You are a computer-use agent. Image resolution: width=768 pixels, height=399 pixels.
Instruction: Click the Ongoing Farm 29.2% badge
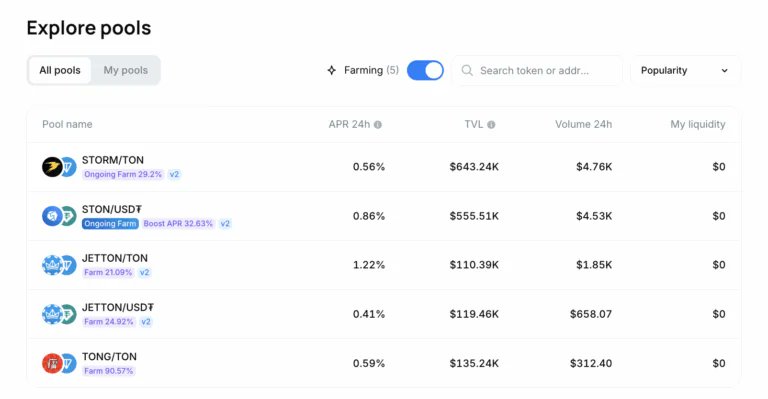[123, 174]
